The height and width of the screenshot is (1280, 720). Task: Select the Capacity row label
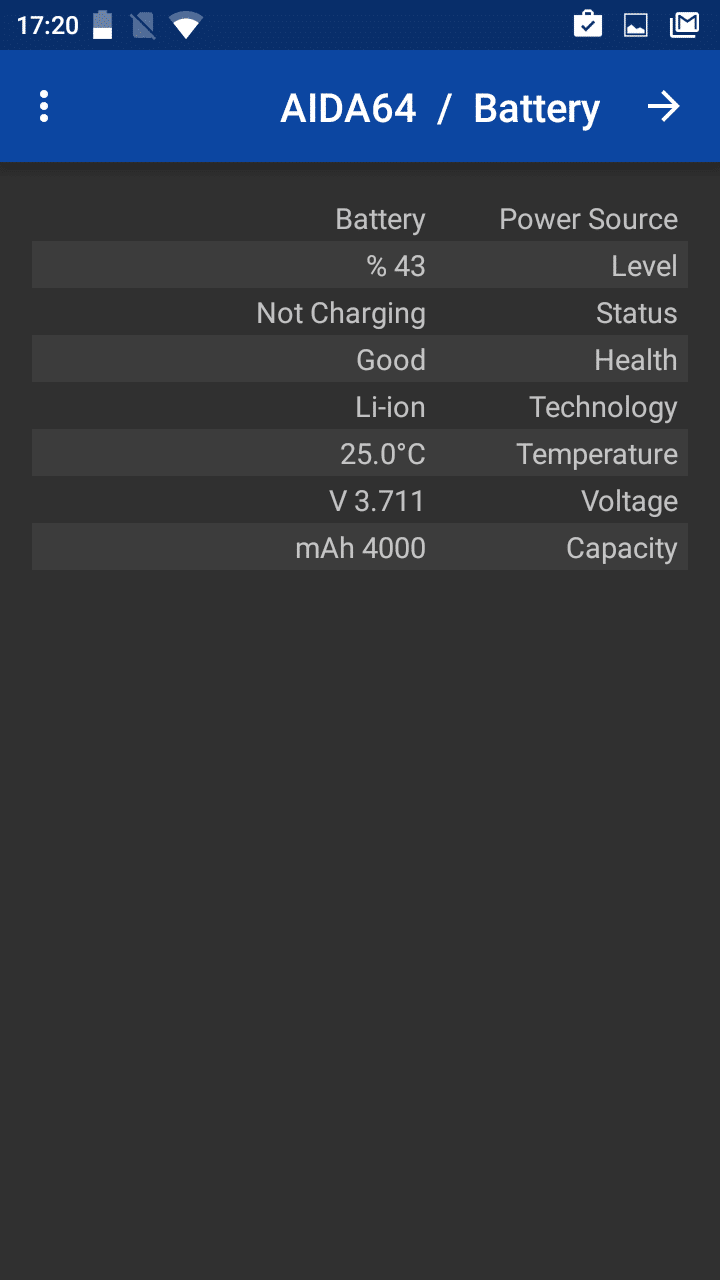(621, 548)
